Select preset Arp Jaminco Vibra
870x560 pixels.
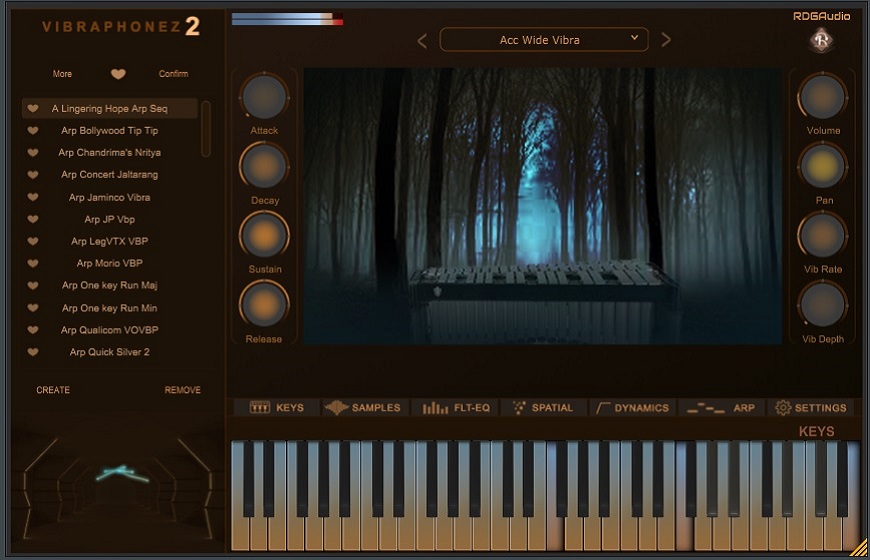(109, 197)
